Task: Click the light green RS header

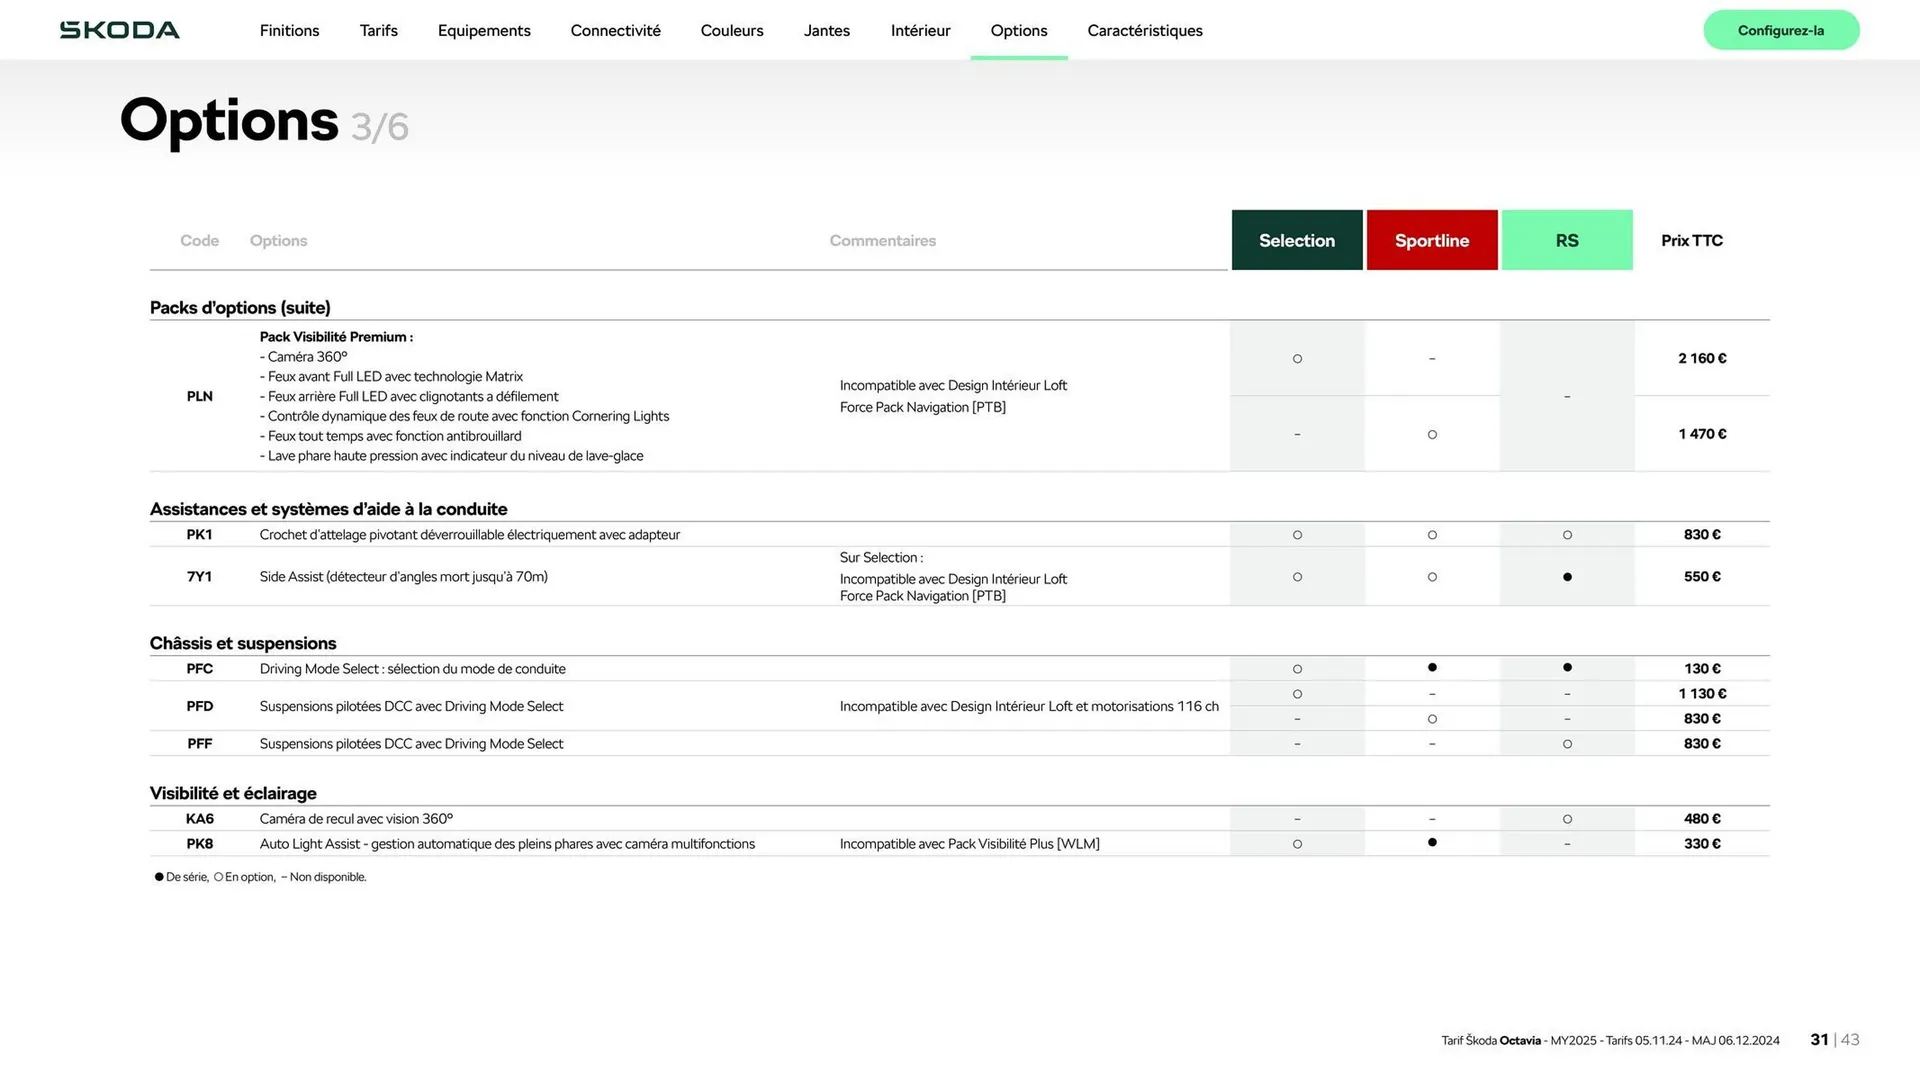Action: coord(1566,240)
